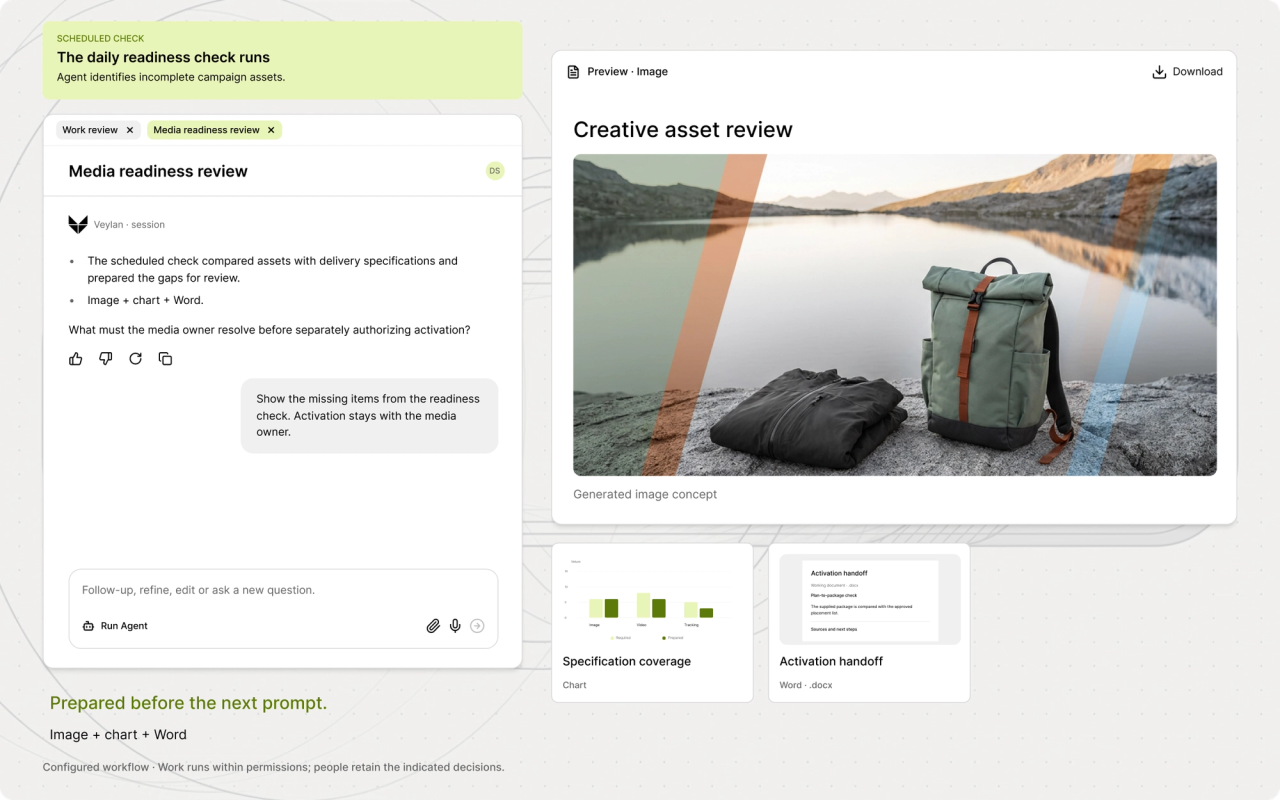
Task: Click the Media readiness review heading
Action: click(x=158, y=171)
